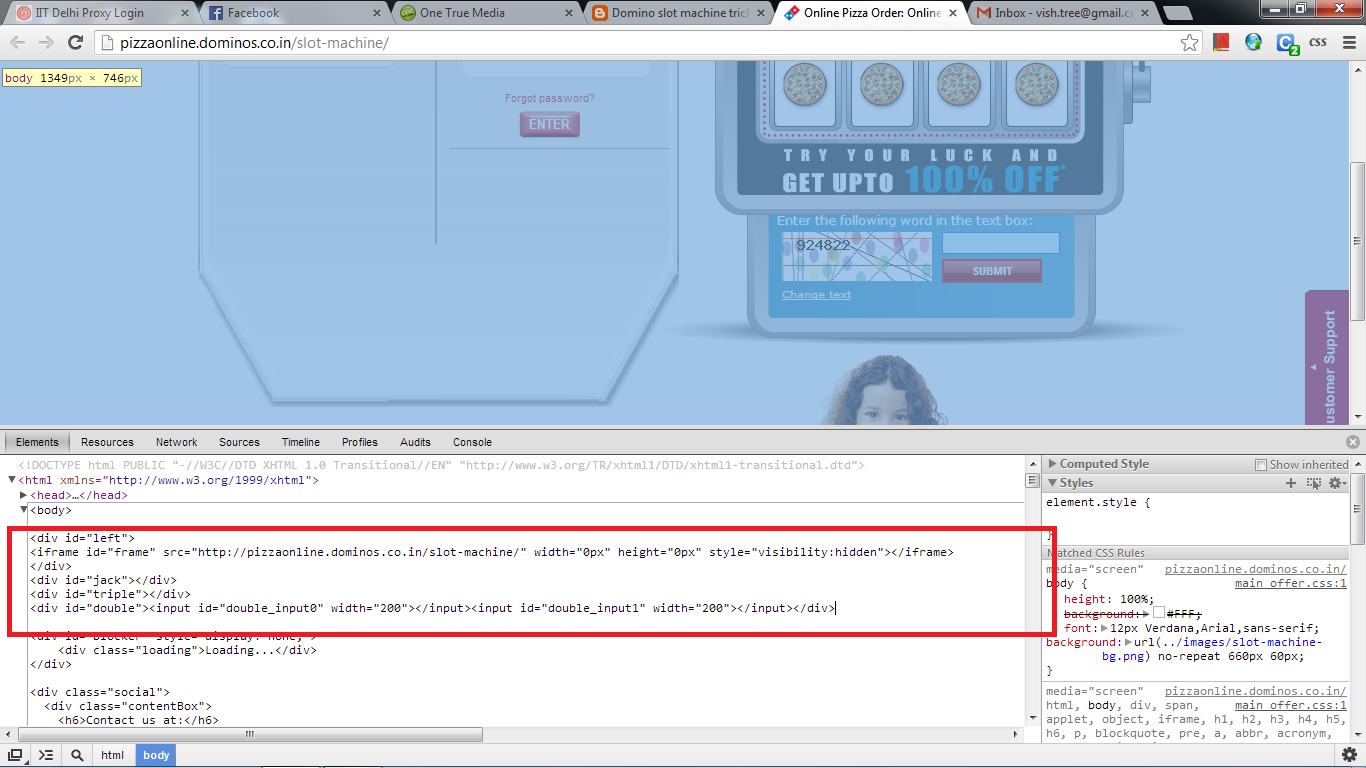Switch to the Console panel
Image resolution: width=1366 pixels, height=768 pixels.
(x=472, y=442)
